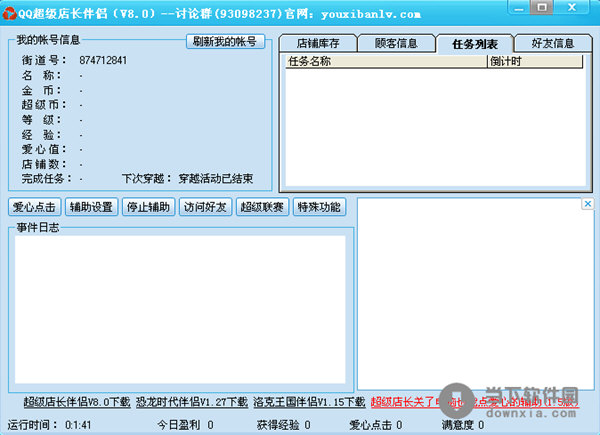Click the 爱心点击 0 status bar entry
600x435 pixels.
(376, 425)
